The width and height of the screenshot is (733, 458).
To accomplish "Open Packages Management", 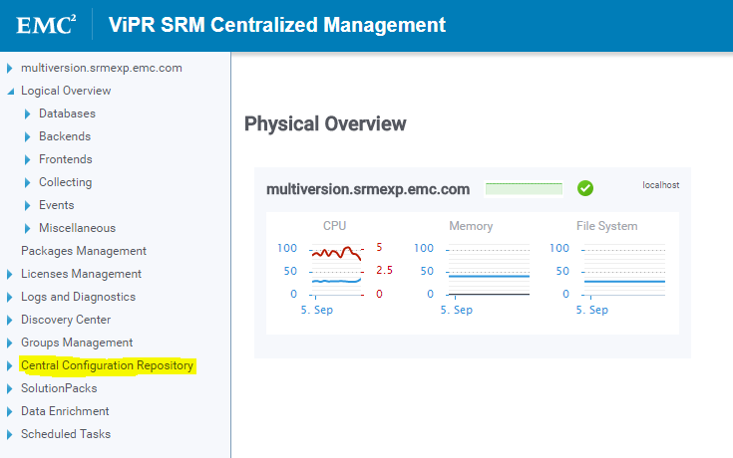I will pos(84,251).
